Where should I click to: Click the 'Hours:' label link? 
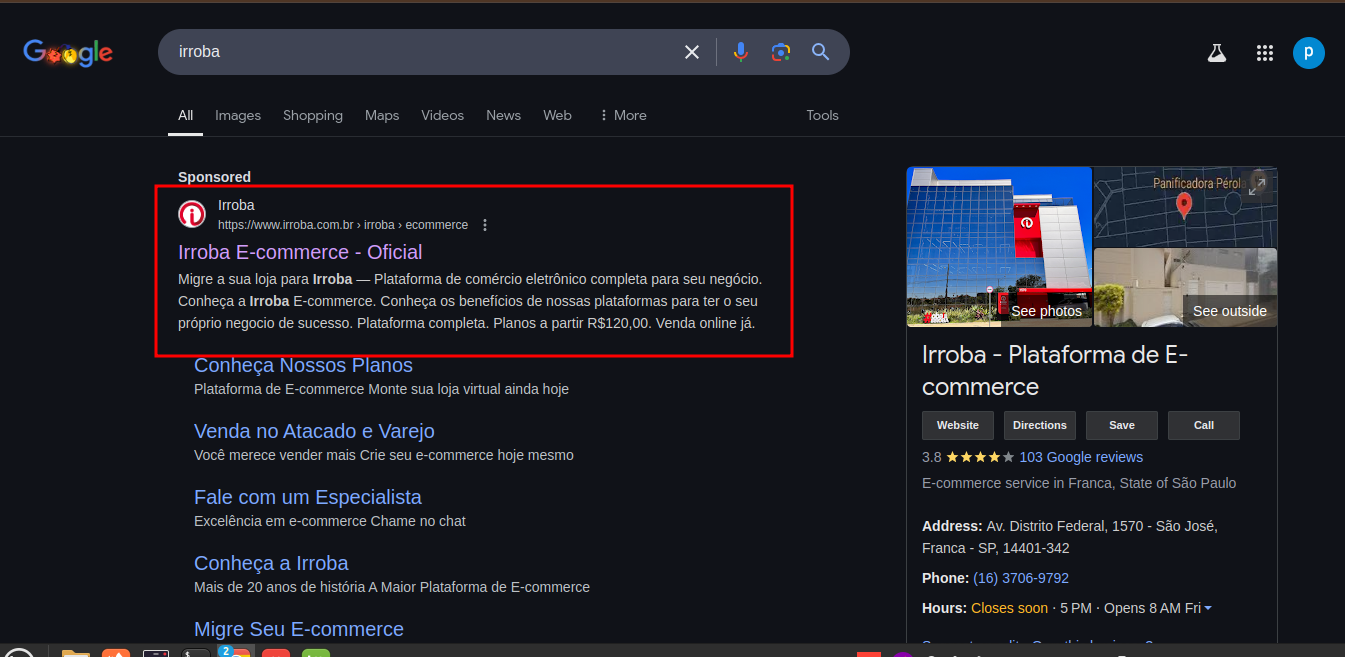944,608
